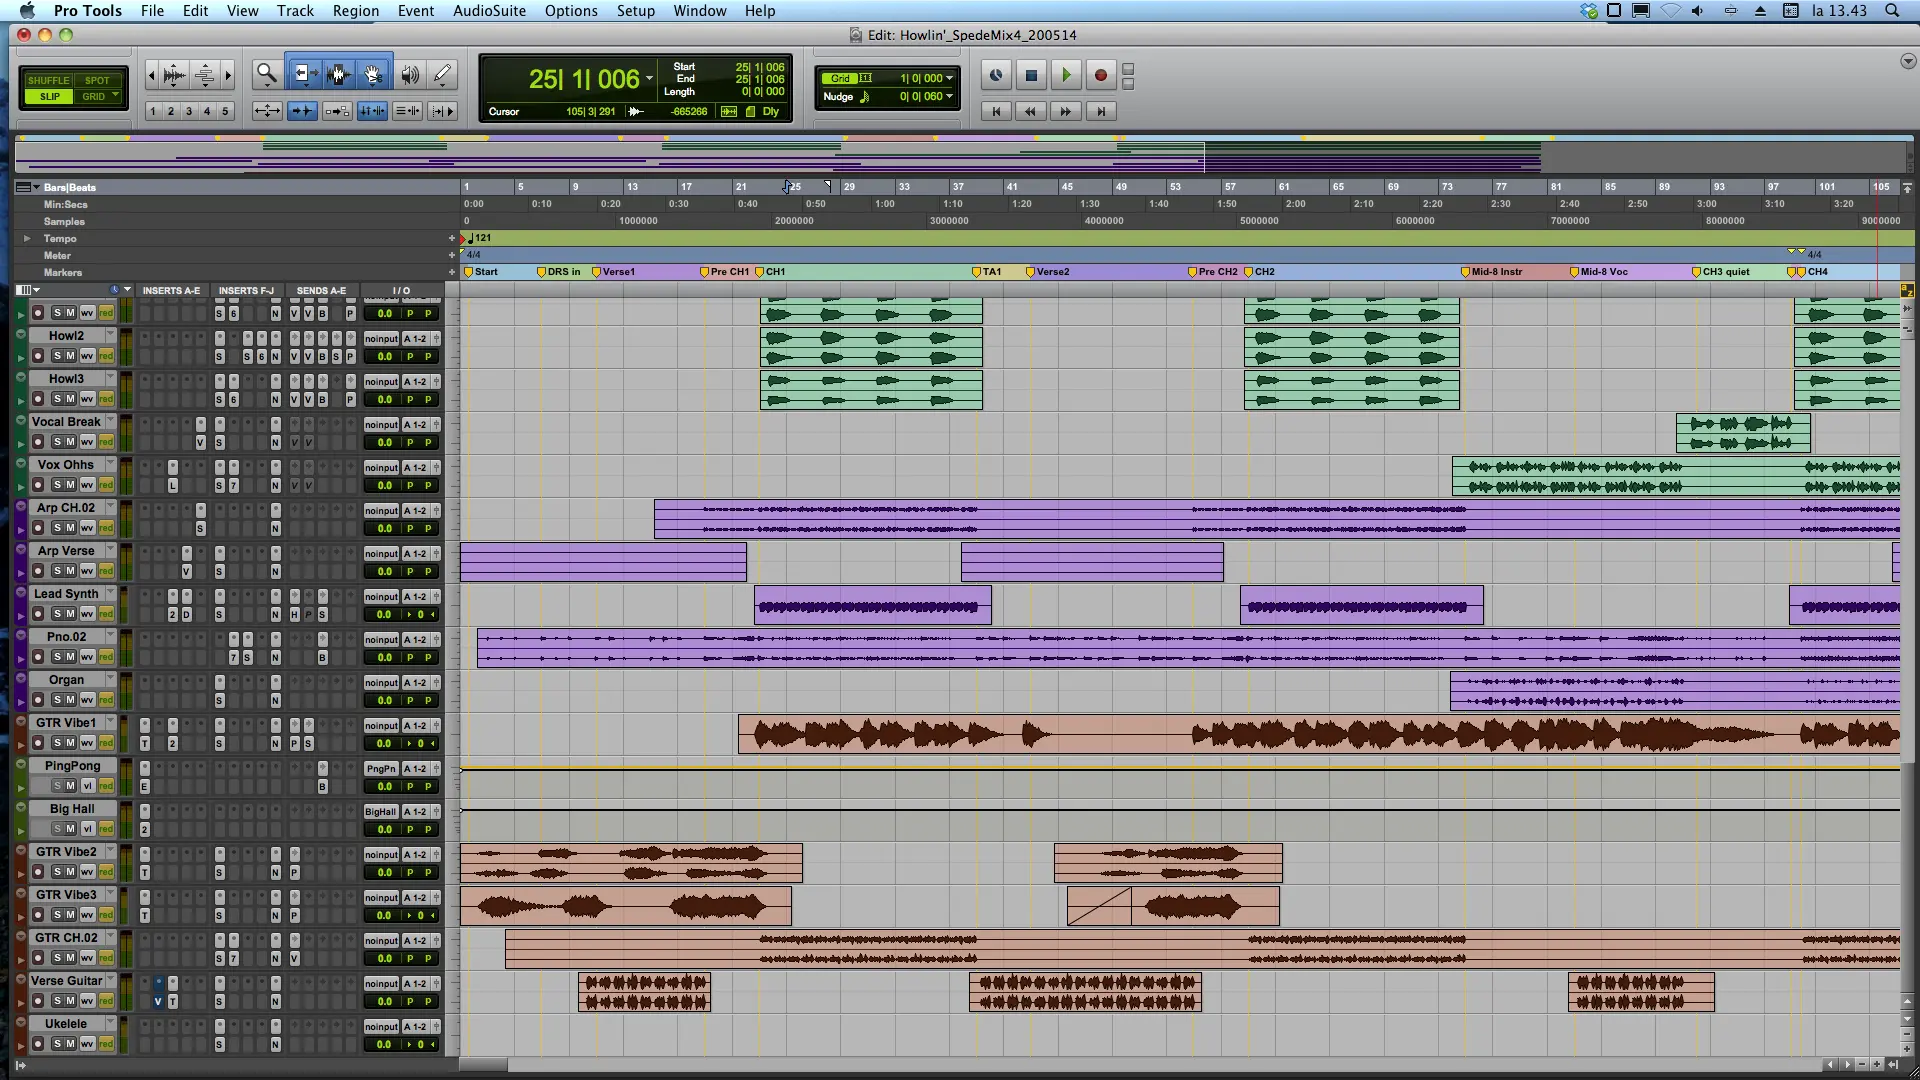Screen dimensions: 1920x1080
Task: Select the Grabber hand tool
Action: tap(373, 74)
